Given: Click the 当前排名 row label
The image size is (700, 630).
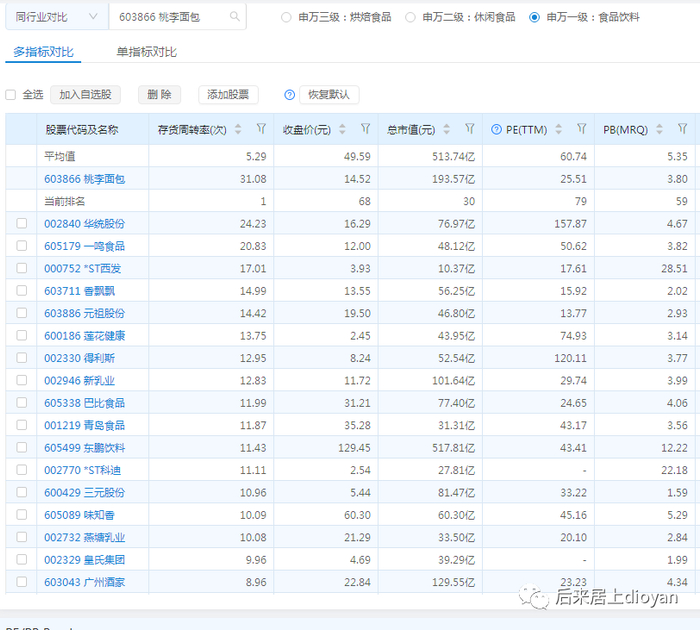Looking at the screenshot, I should 65,201.
